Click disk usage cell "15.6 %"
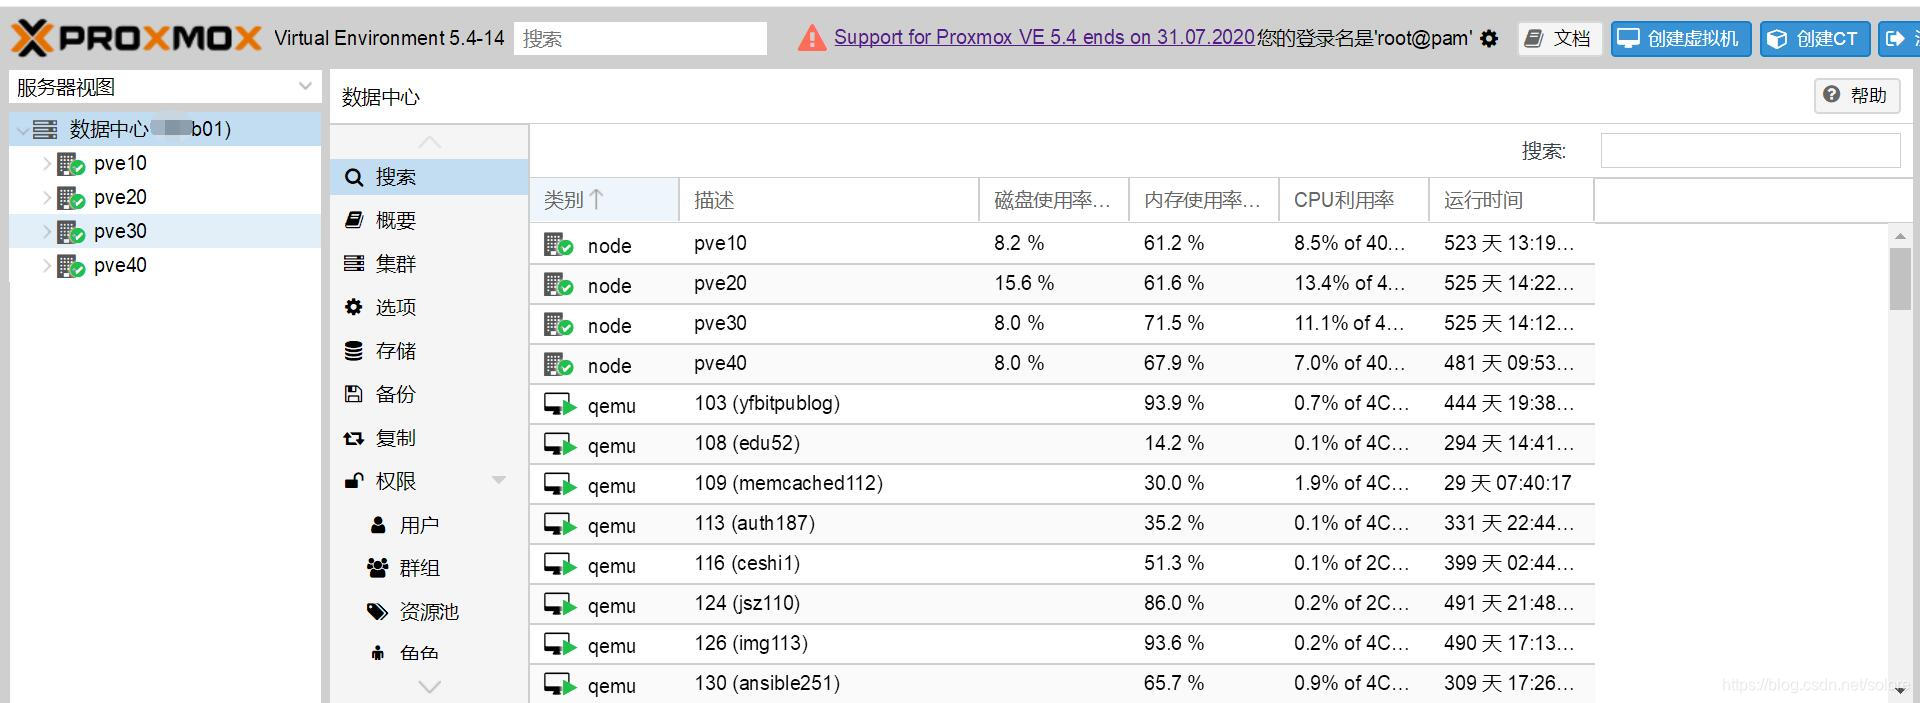Screen dimensions: 1920x703 [1024, 283]
